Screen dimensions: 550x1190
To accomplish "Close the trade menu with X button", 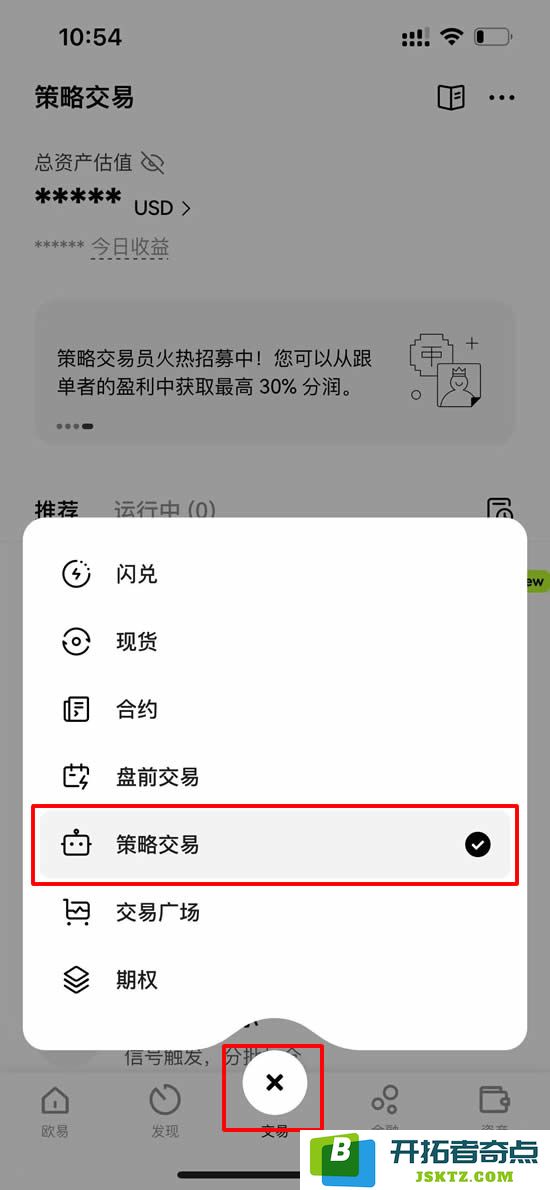I will click(x=275, y=1083).
